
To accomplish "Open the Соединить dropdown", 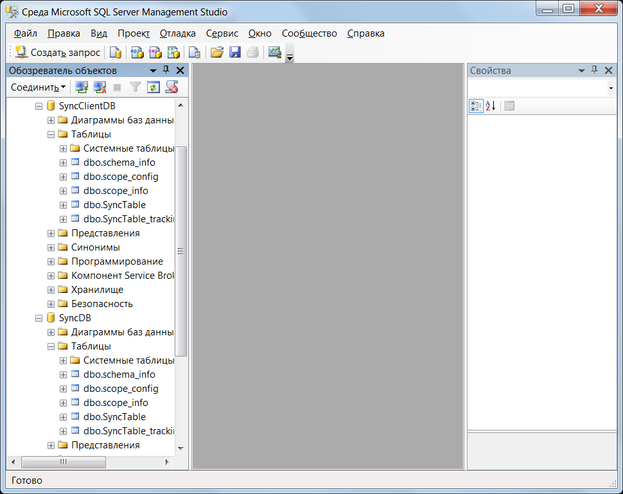I will pos(38,88).
